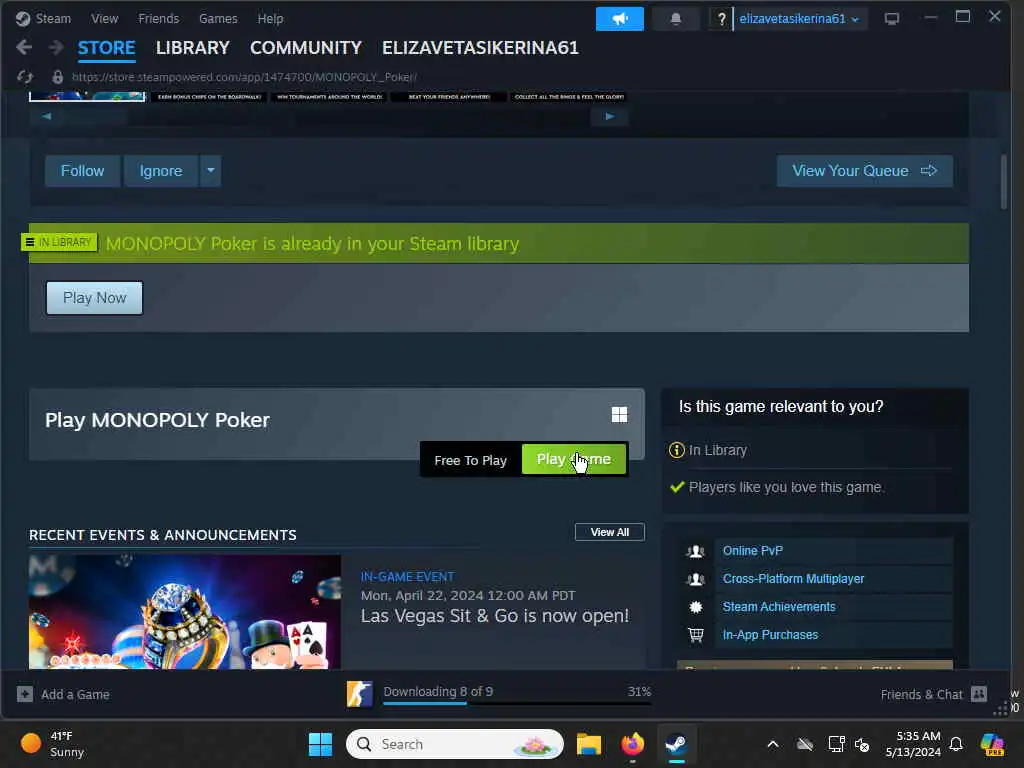This screenshot has width=1024, height=768.
Task: Open Windows Start menu
Action: tap(320, 744)
